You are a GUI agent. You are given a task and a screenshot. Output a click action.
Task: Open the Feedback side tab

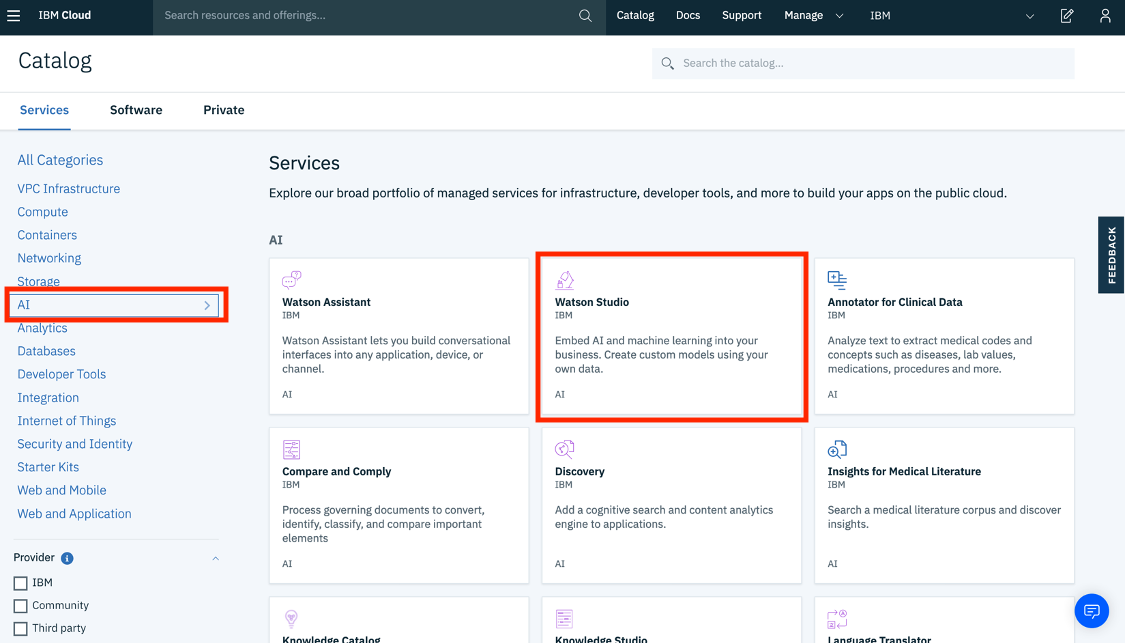point(1111,255)
